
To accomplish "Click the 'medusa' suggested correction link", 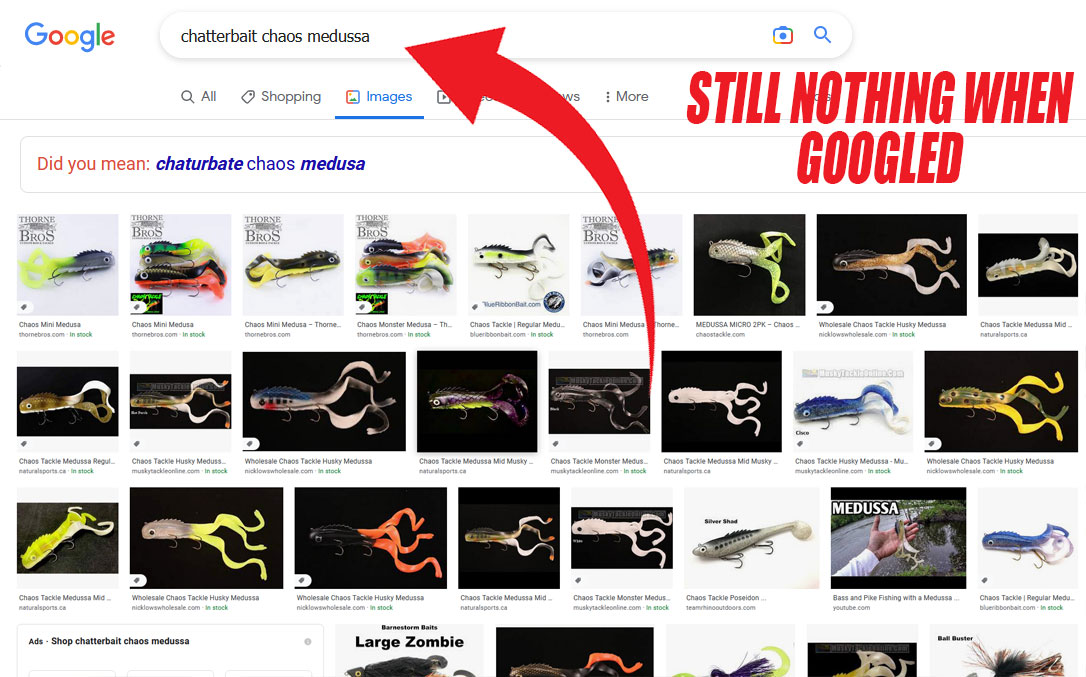I will click(x=332, y=164).
